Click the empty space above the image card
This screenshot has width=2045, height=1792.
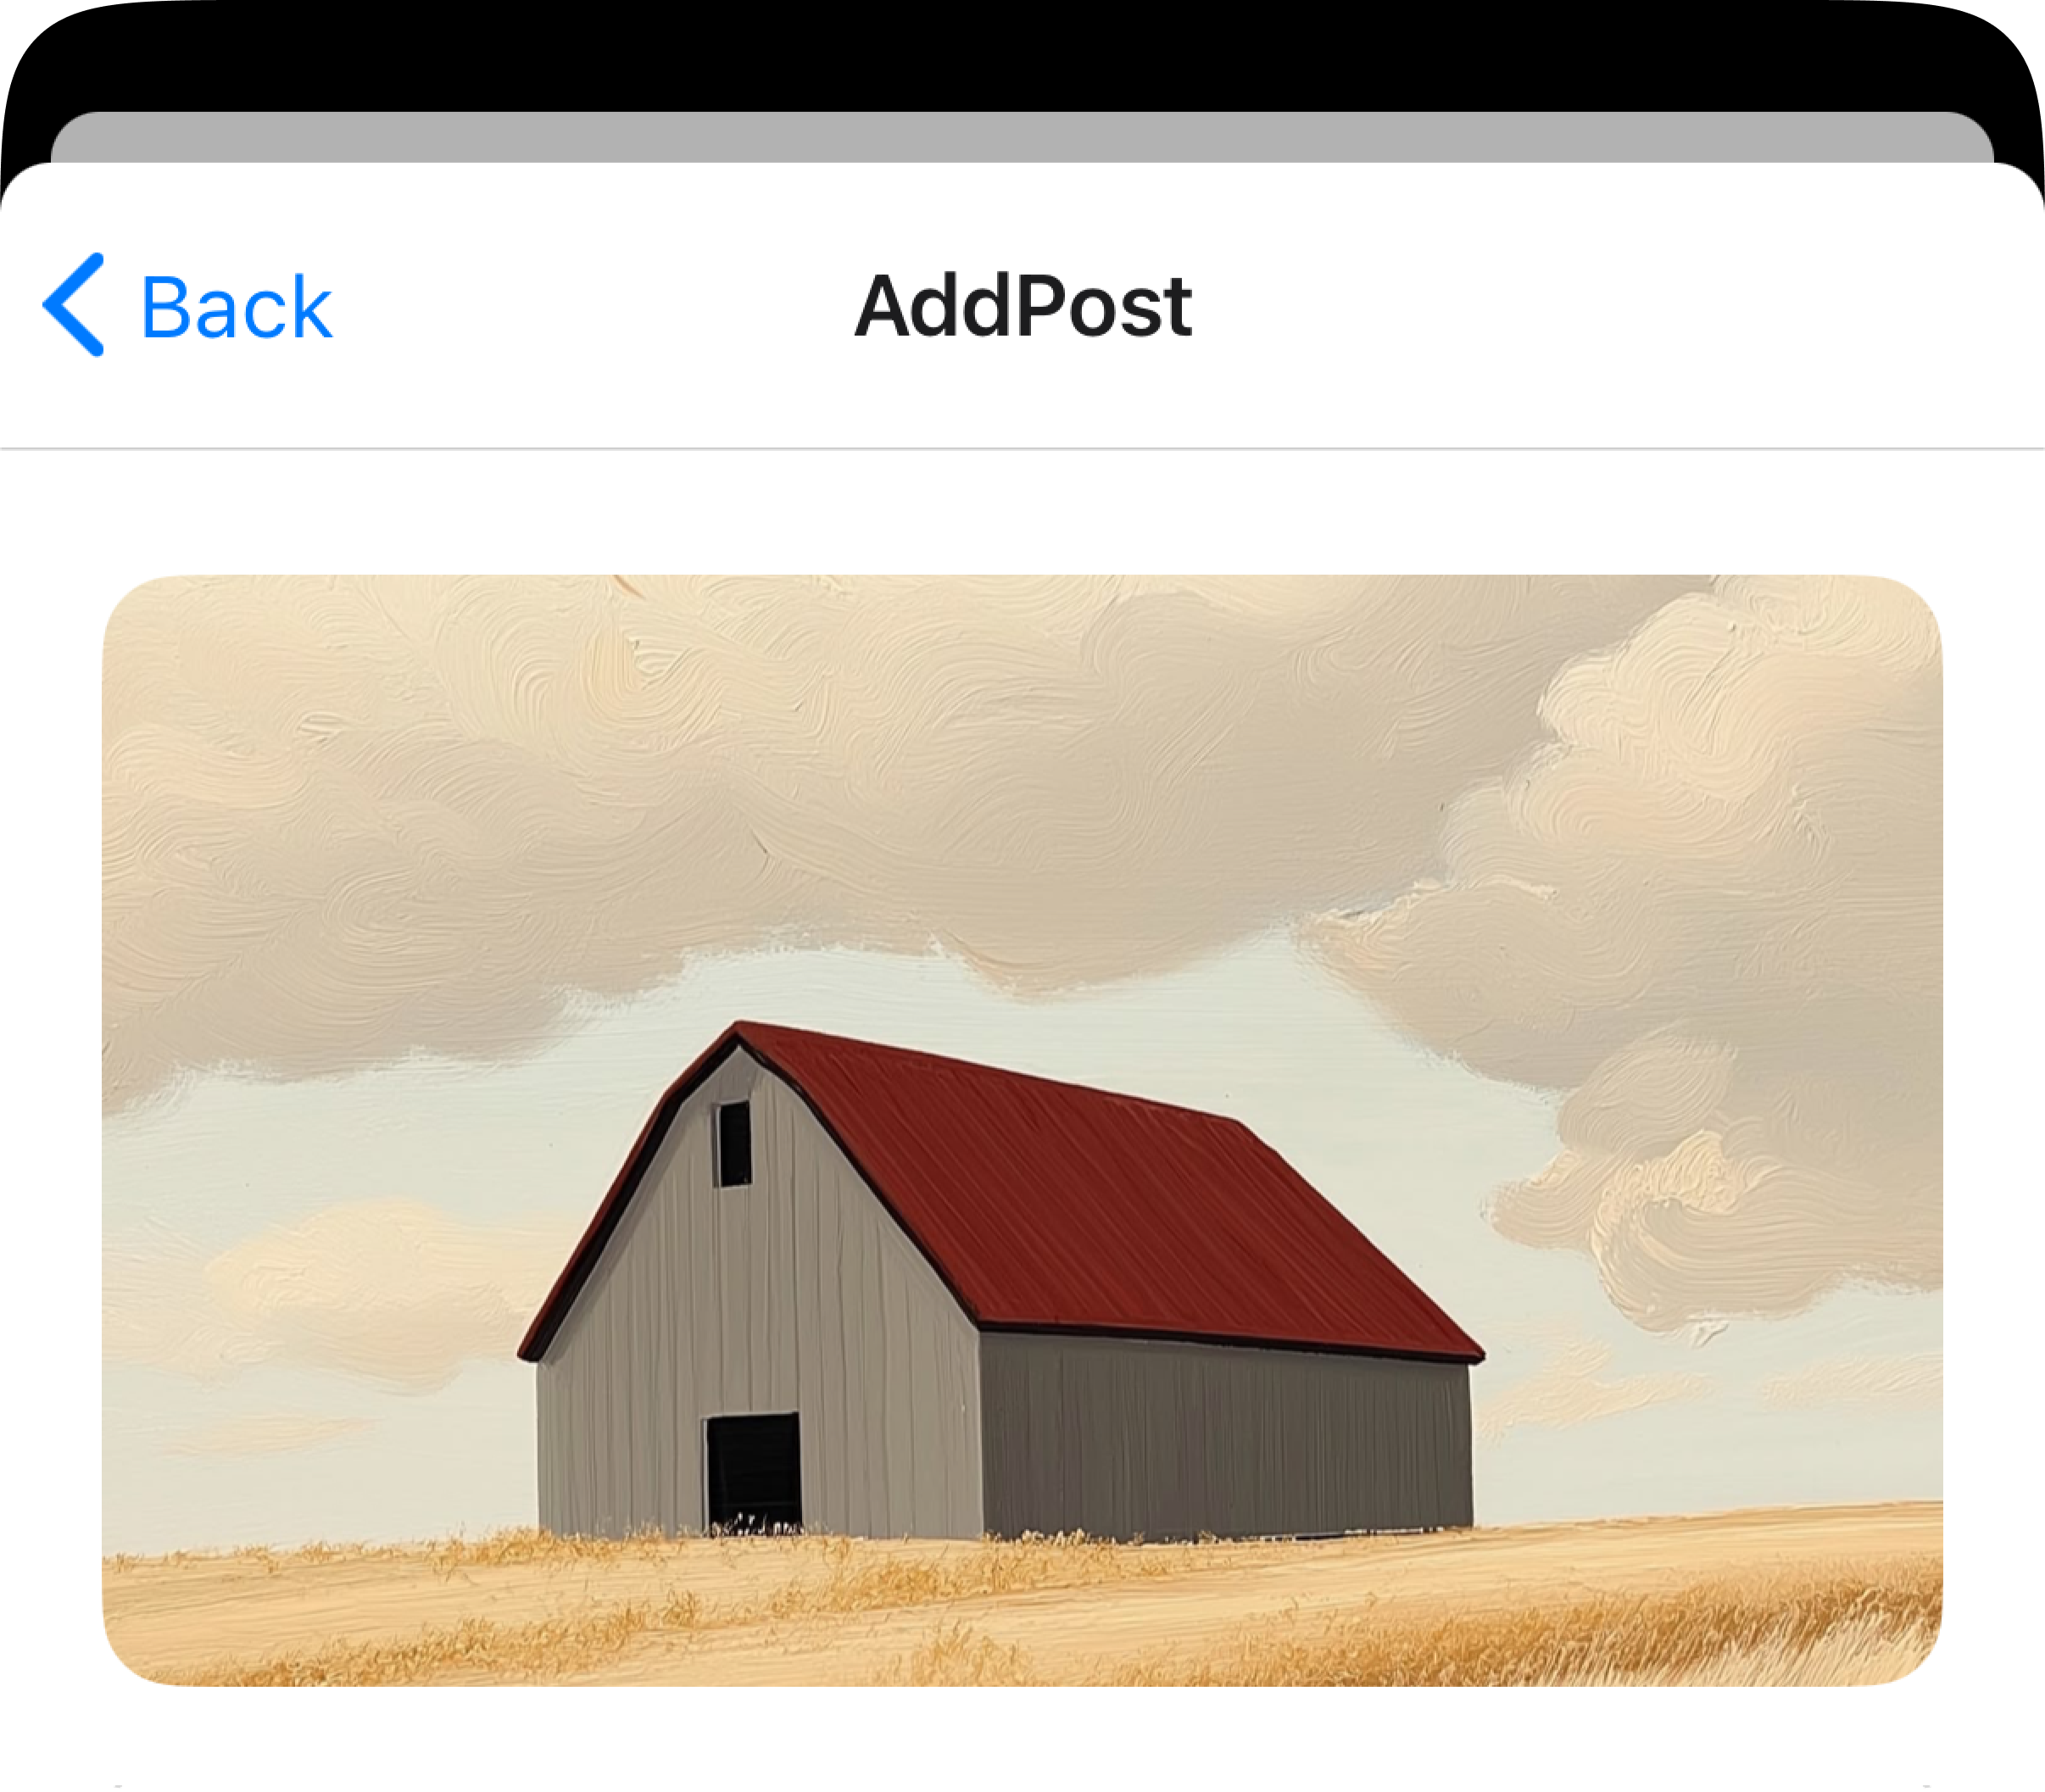tap(1022, 512)
